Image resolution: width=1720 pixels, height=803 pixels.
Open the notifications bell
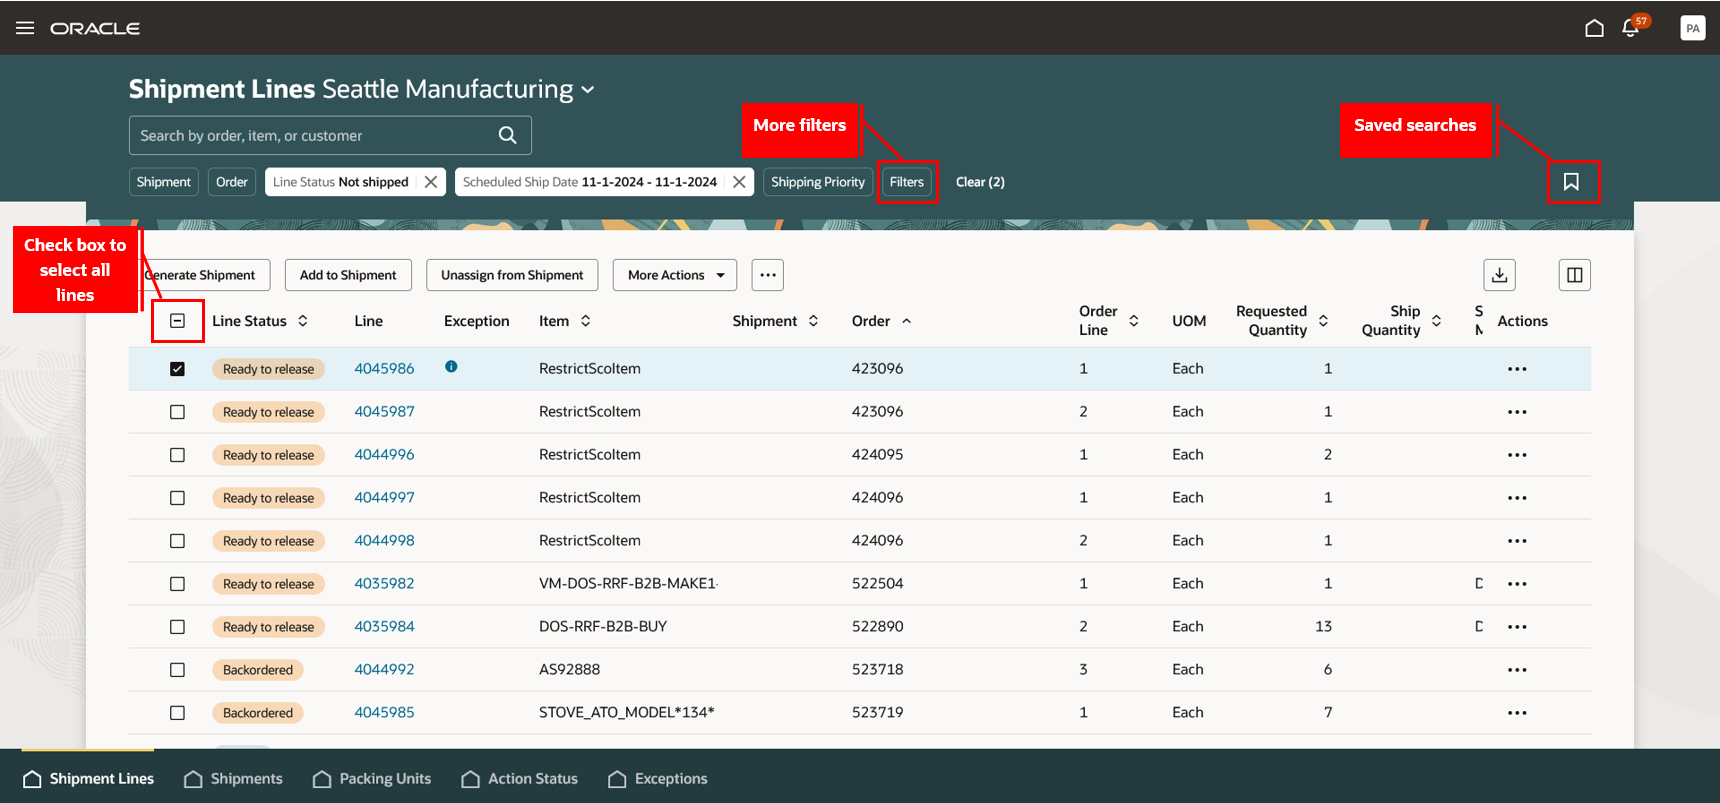[x=1630, y=28]
